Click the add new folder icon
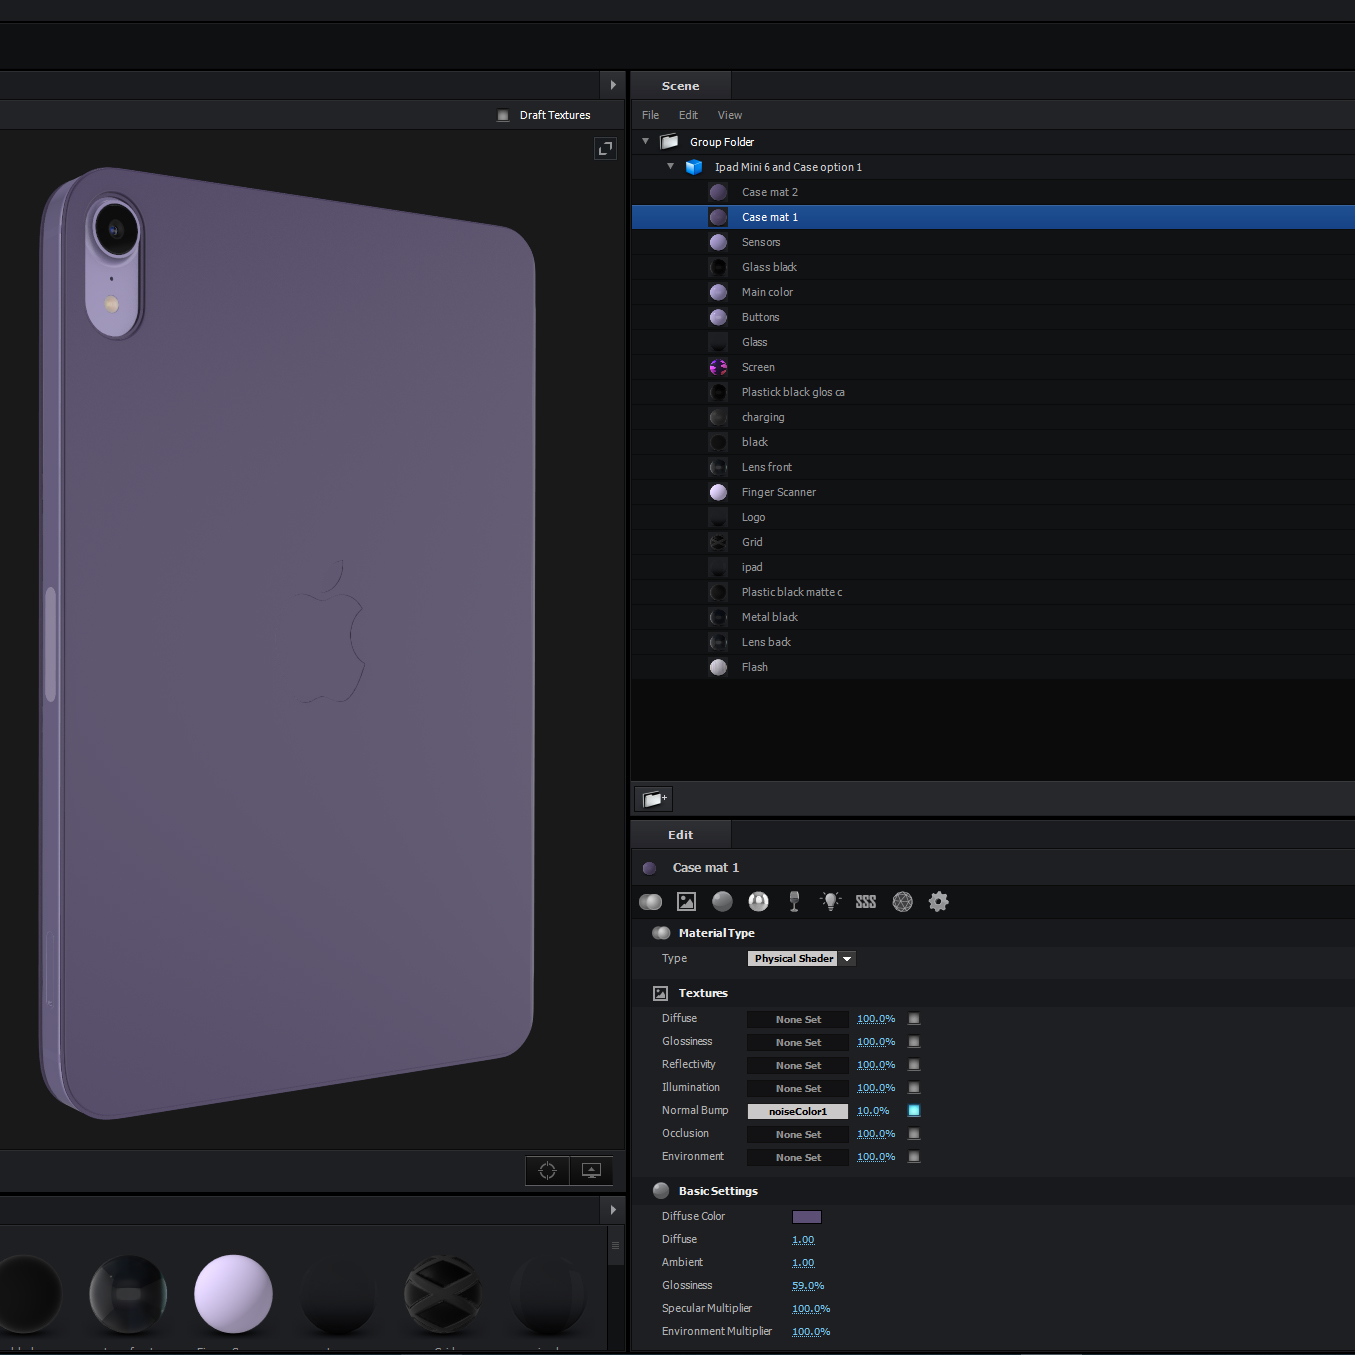The image size is (1355, 1355). point(654,799)
